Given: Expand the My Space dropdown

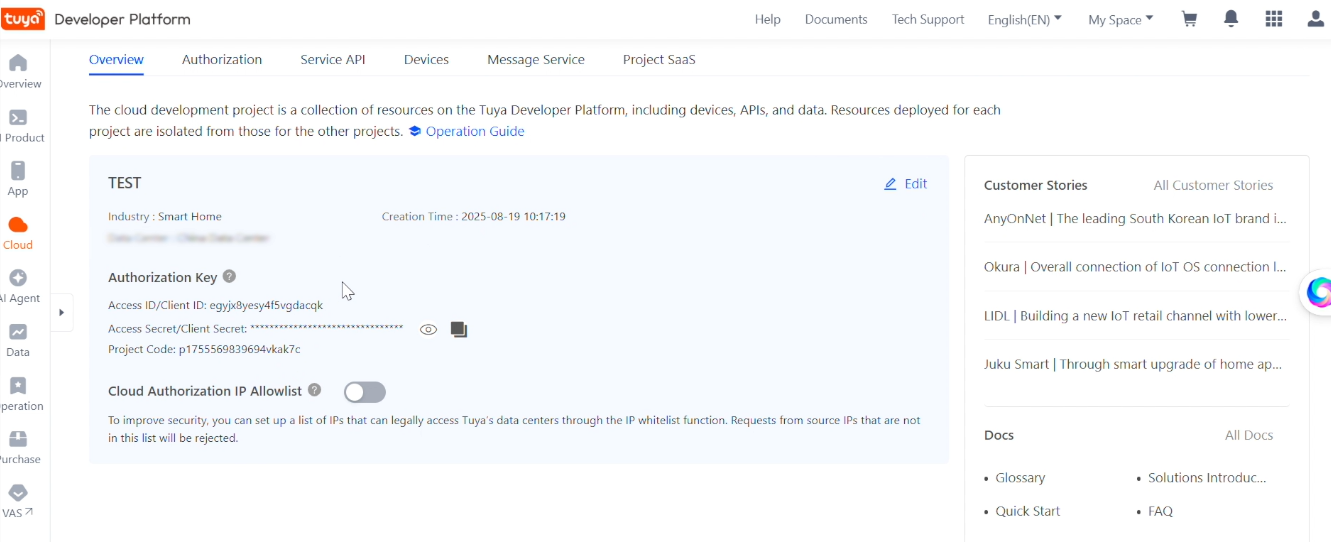Looking at the screenshot, I should [1120, 19].
